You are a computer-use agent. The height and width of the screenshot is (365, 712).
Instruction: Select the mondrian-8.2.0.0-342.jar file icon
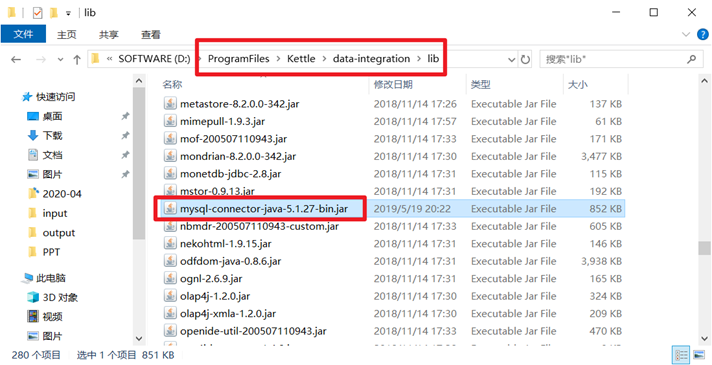pos(170,156)
